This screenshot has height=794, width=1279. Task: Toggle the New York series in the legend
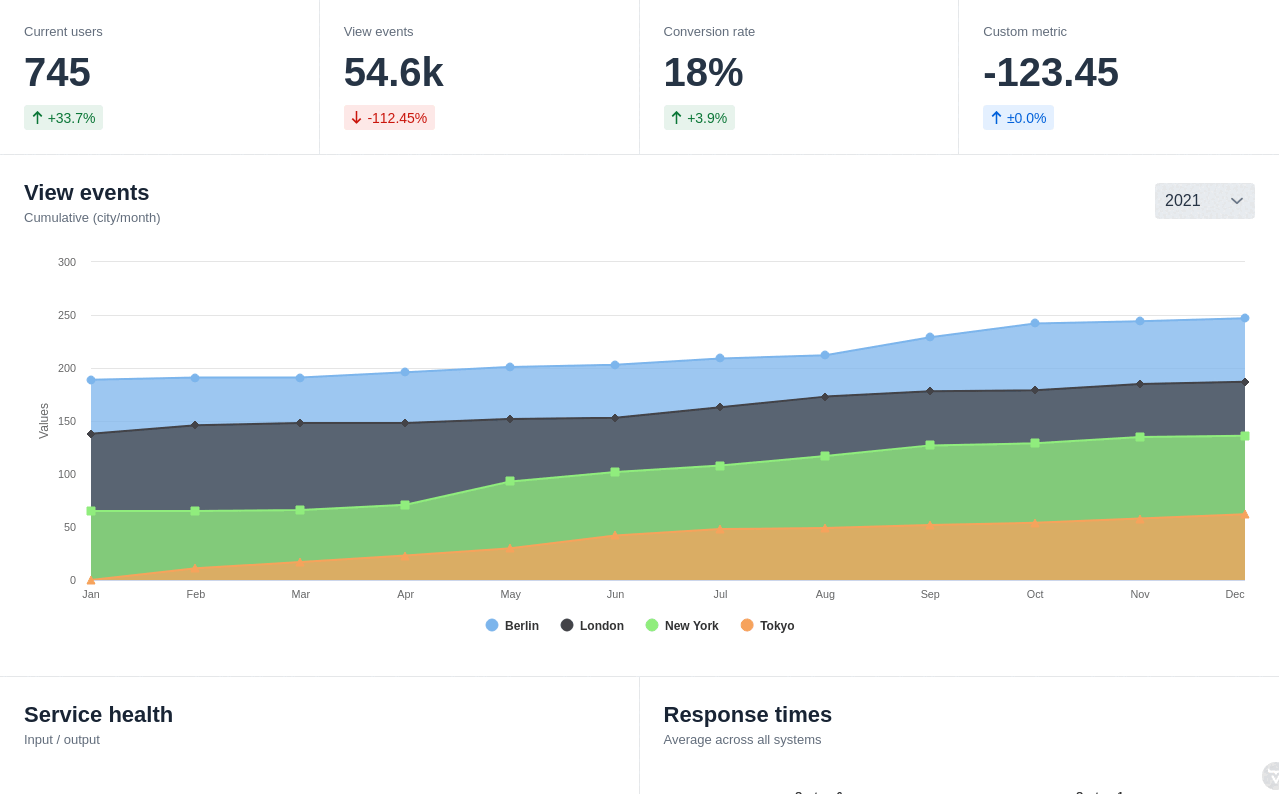tap(683, 625)
